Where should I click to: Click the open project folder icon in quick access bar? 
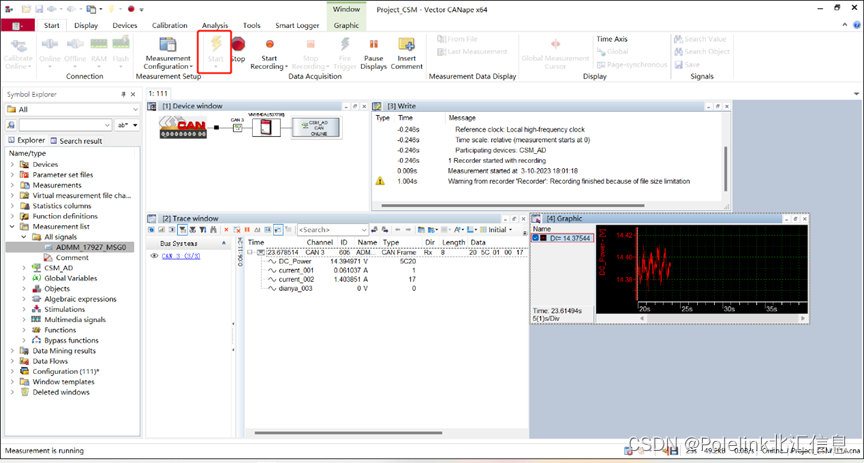pos(26,9)
